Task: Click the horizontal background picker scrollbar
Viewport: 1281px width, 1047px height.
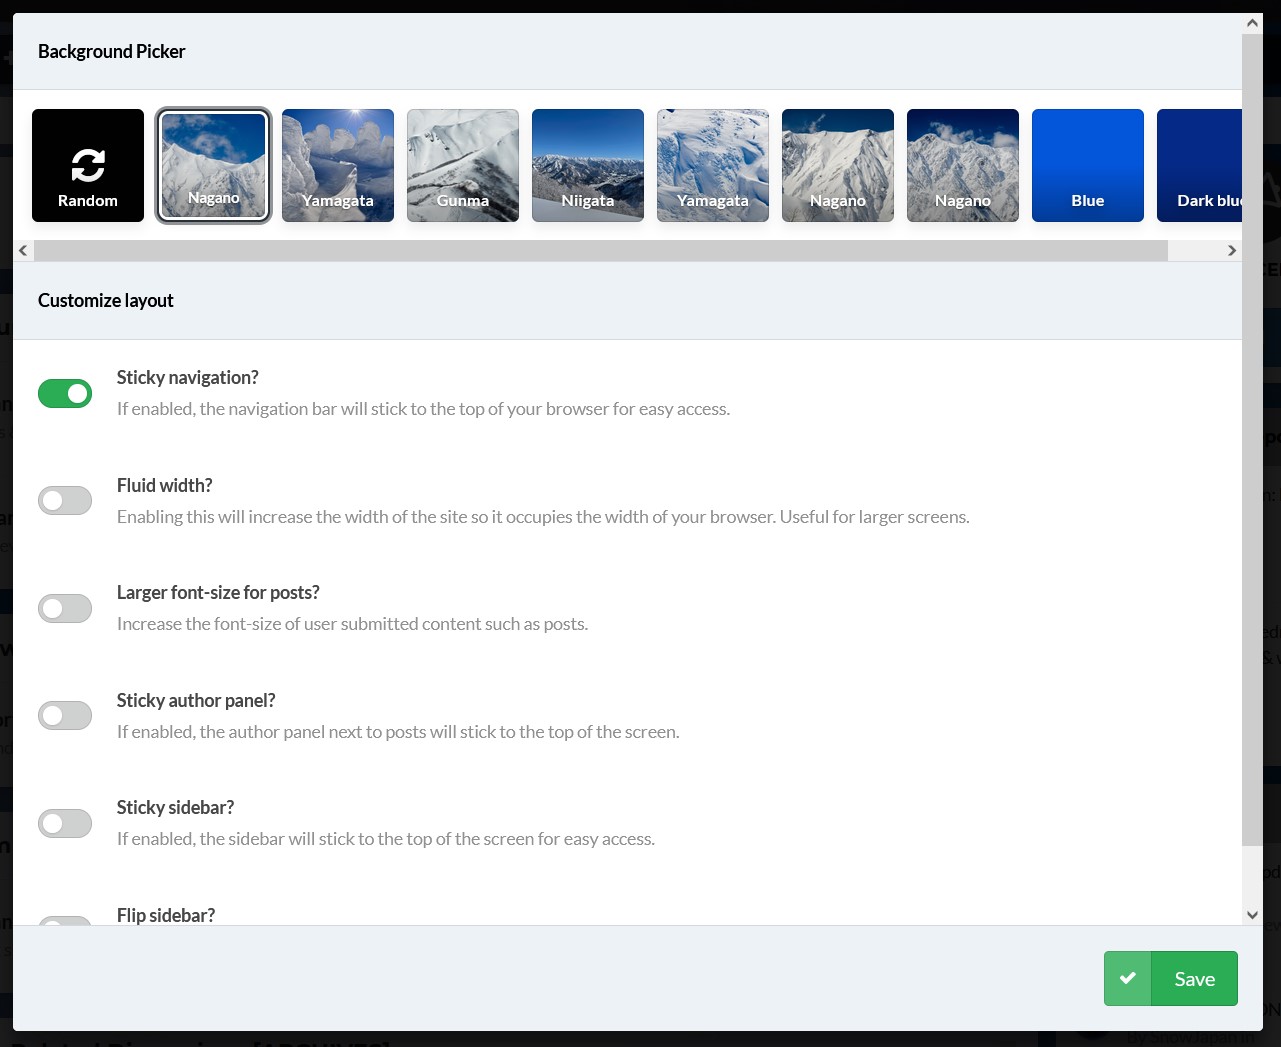Action: (600, 251)
